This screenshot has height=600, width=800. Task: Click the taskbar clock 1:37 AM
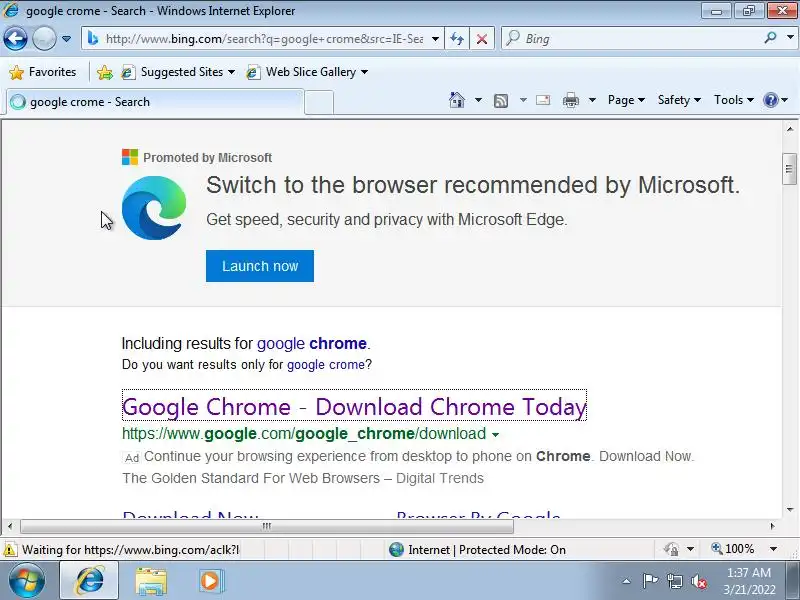(748, 573)
